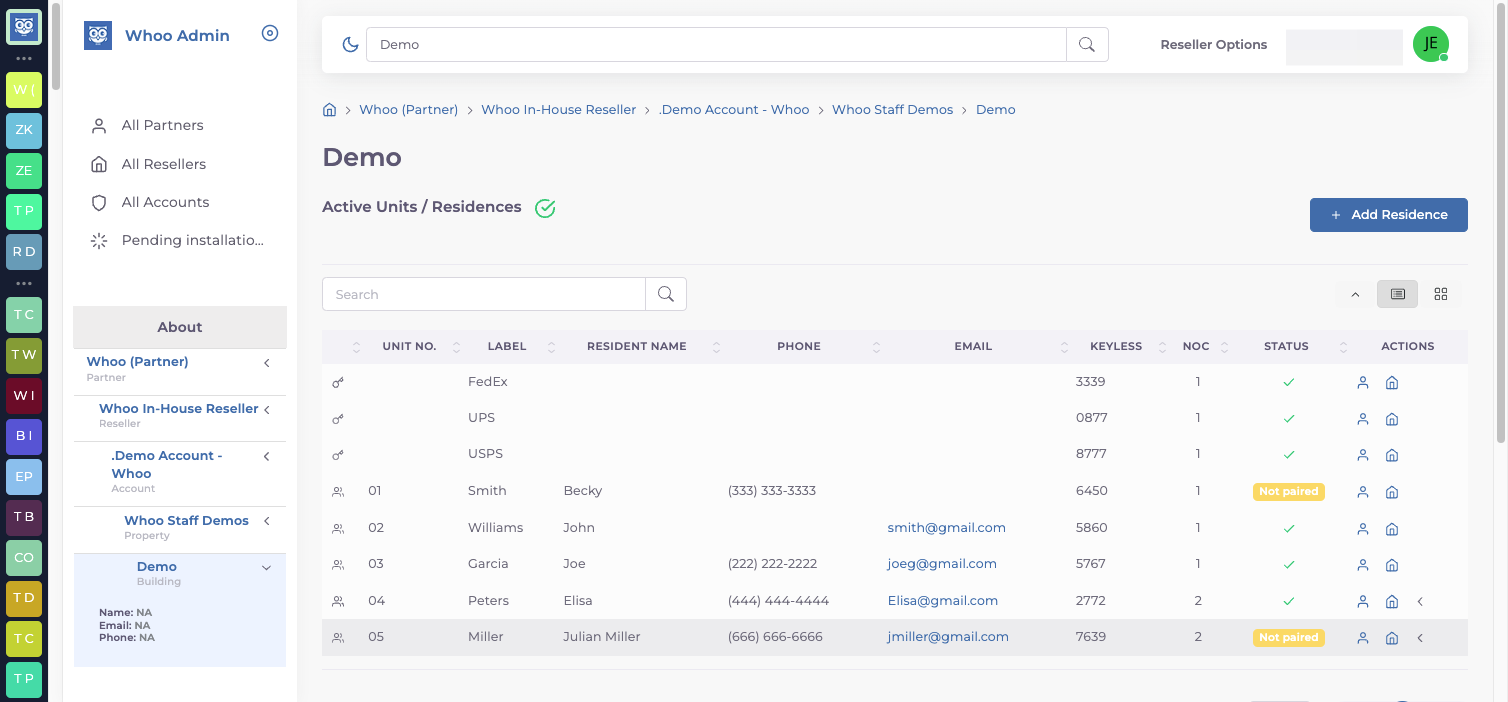Click the Whoo Admin owl logo
This screenshot has height=702, width=1508.
coord(98,36)
